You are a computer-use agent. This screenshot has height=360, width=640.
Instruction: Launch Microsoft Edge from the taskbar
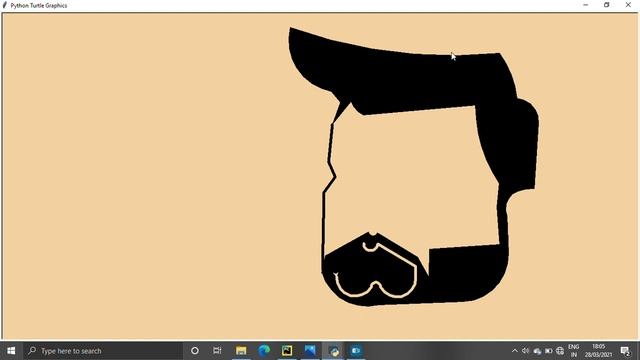click(264, 351)
